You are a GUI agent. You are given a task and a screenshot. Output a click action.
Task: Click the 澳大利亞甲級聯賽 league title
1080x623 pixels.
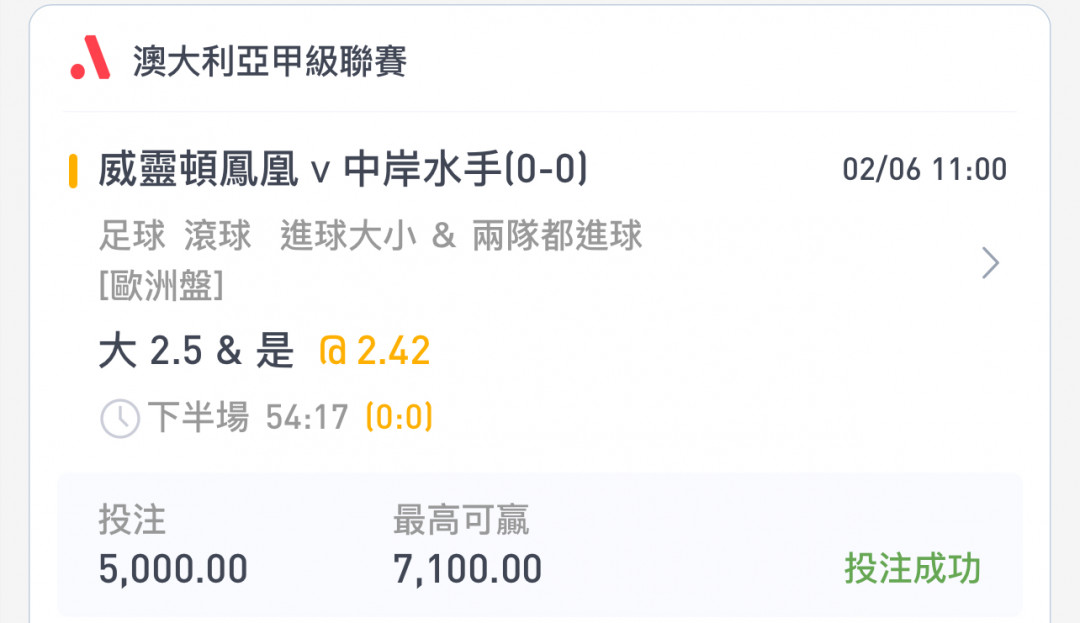(x=269, y=61)
